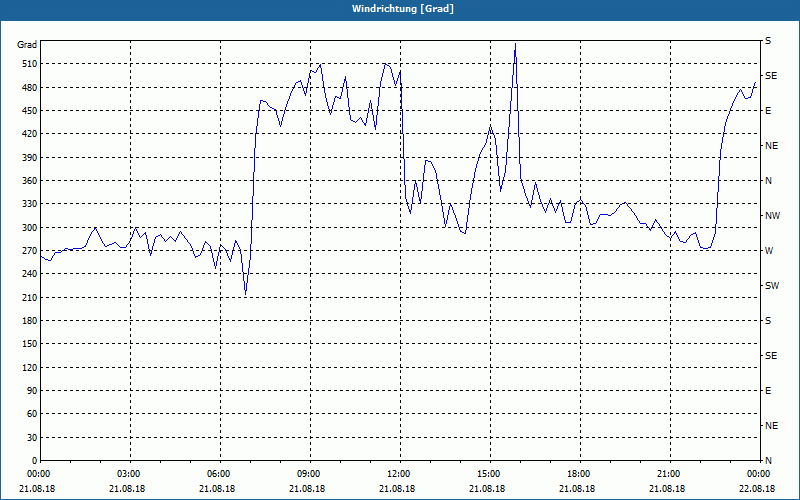Select the '150' degree axis label
800x500 pixels.
[30, 344]
